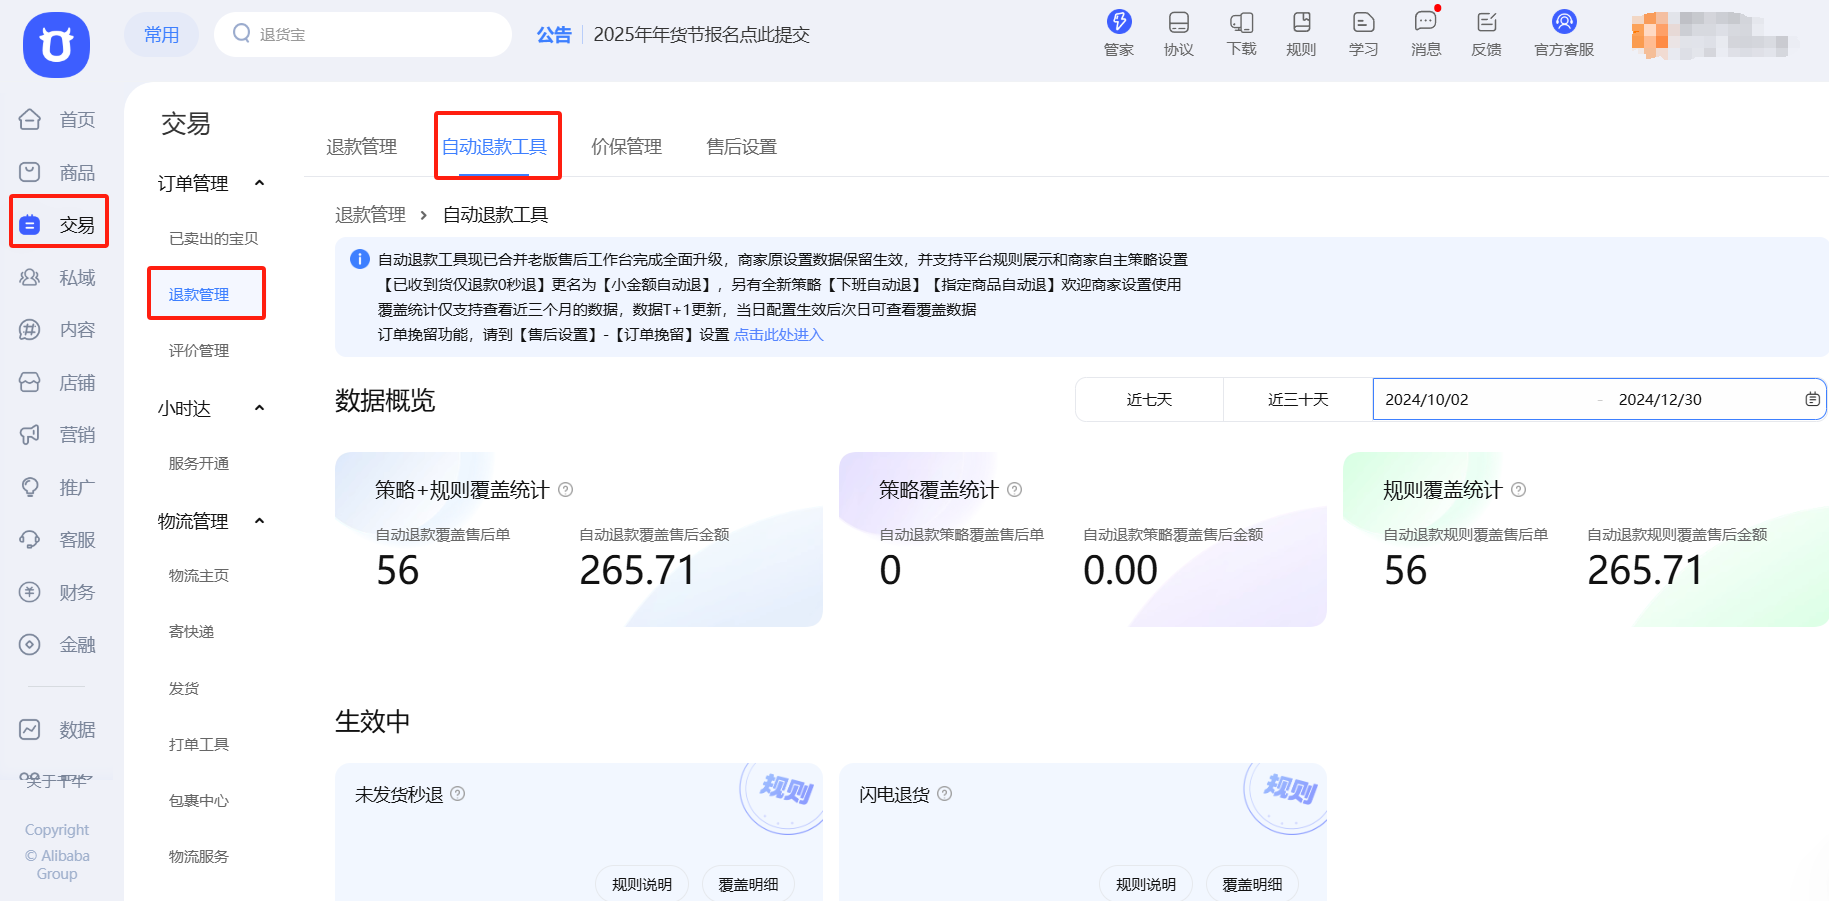Screen dimensions: 1829x901
Task: Open 发货 menu item
Action: pos(184,688)
